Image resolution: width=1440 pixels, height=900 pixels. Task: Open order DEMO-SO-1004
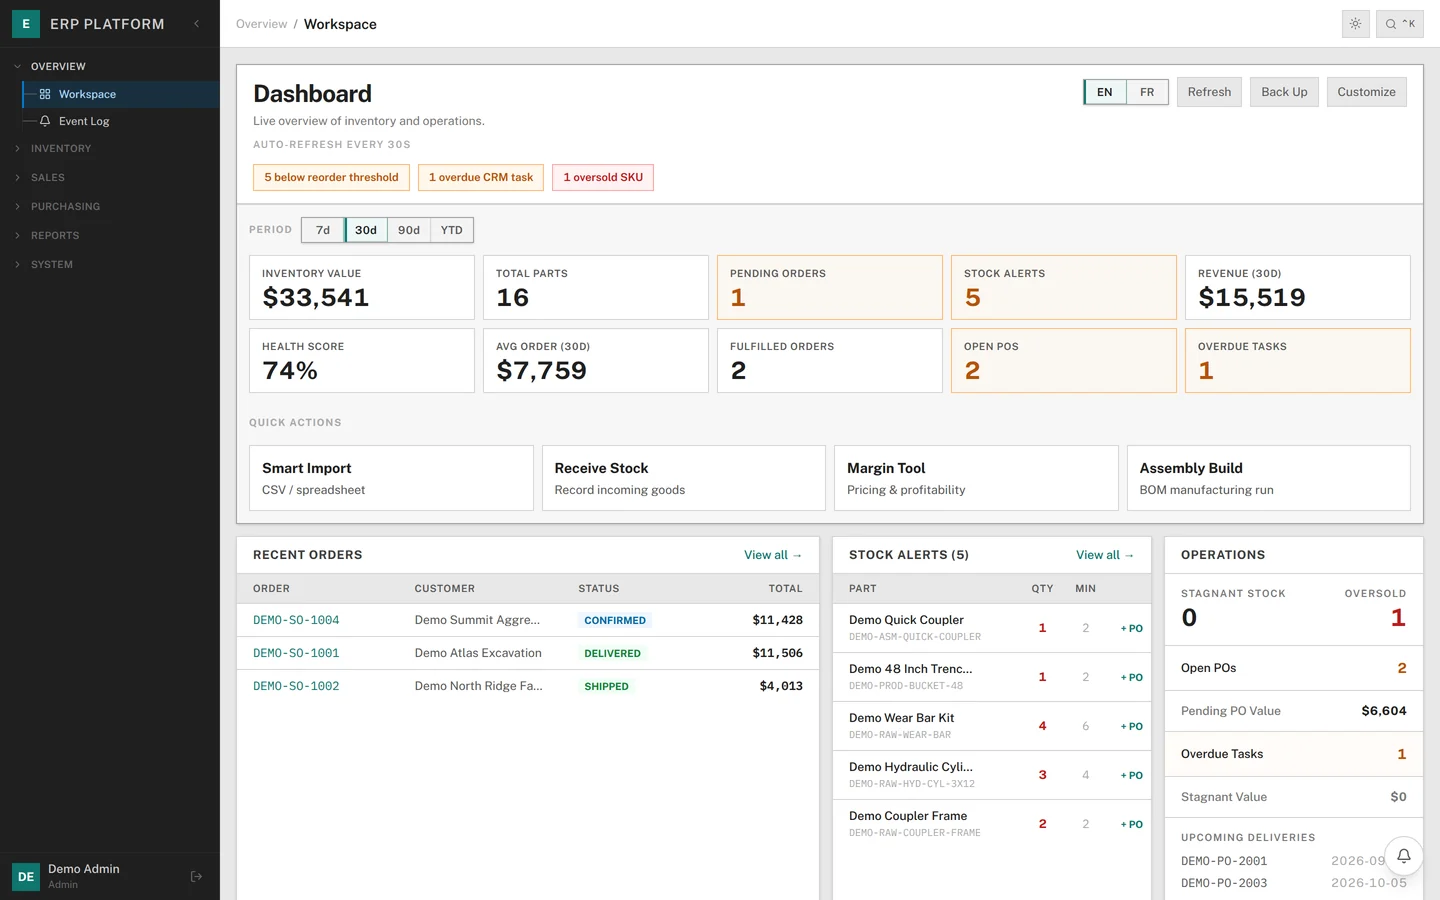coord(296,620)
